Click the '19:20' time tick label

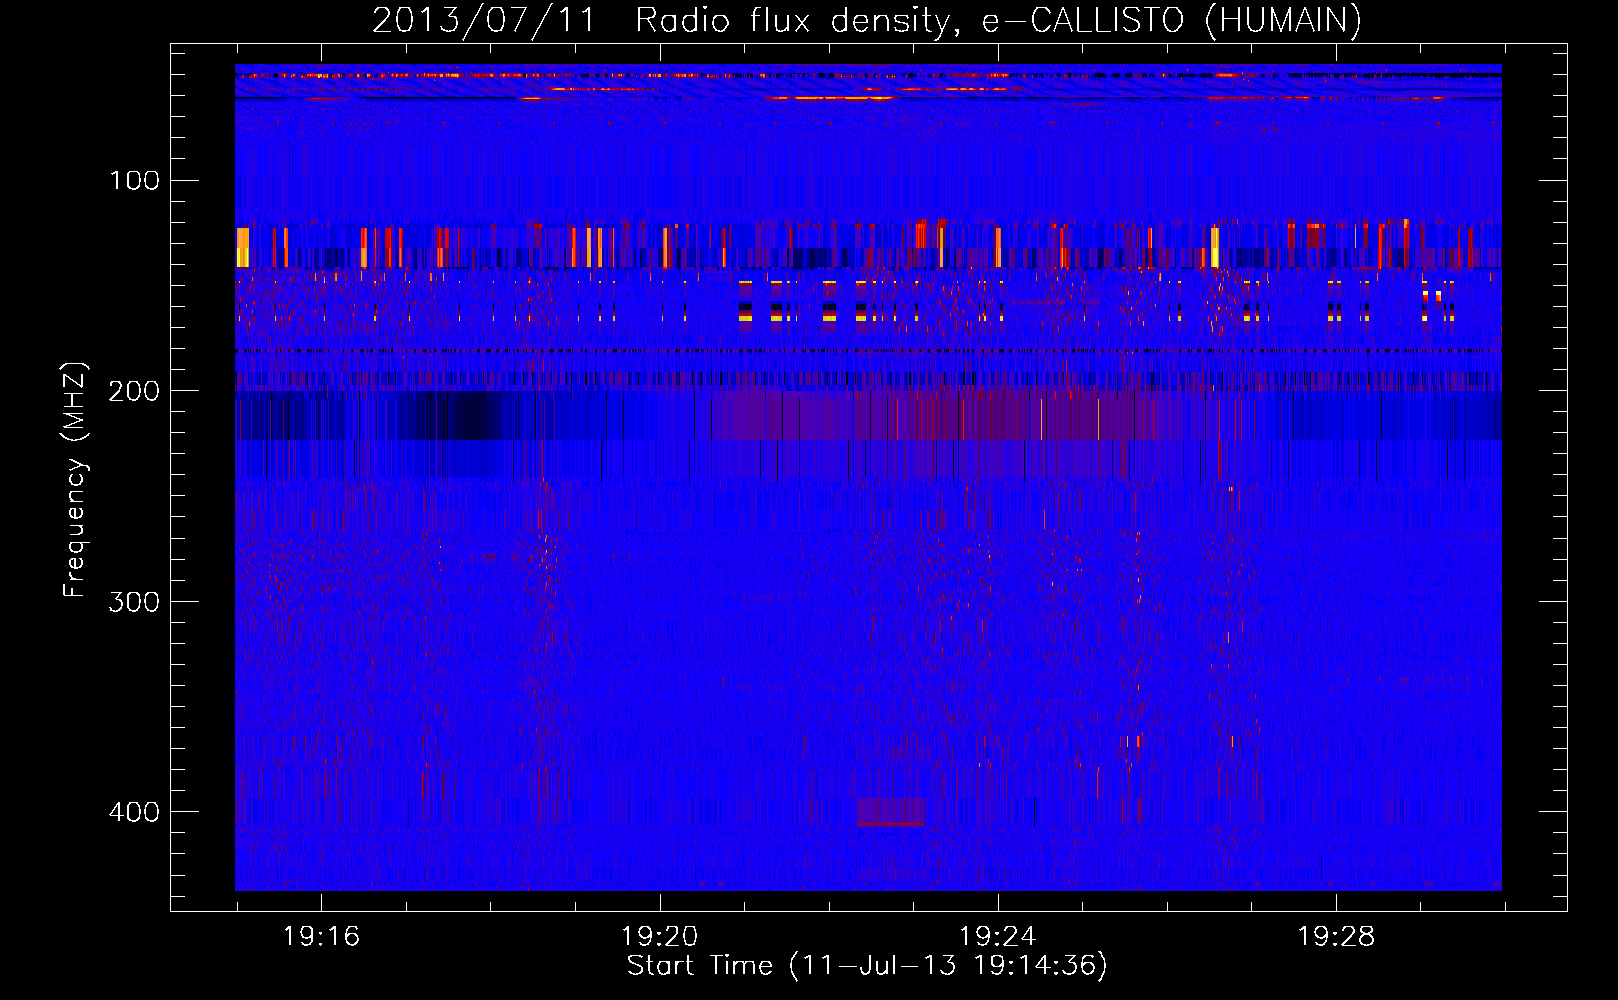click(659, 936)
